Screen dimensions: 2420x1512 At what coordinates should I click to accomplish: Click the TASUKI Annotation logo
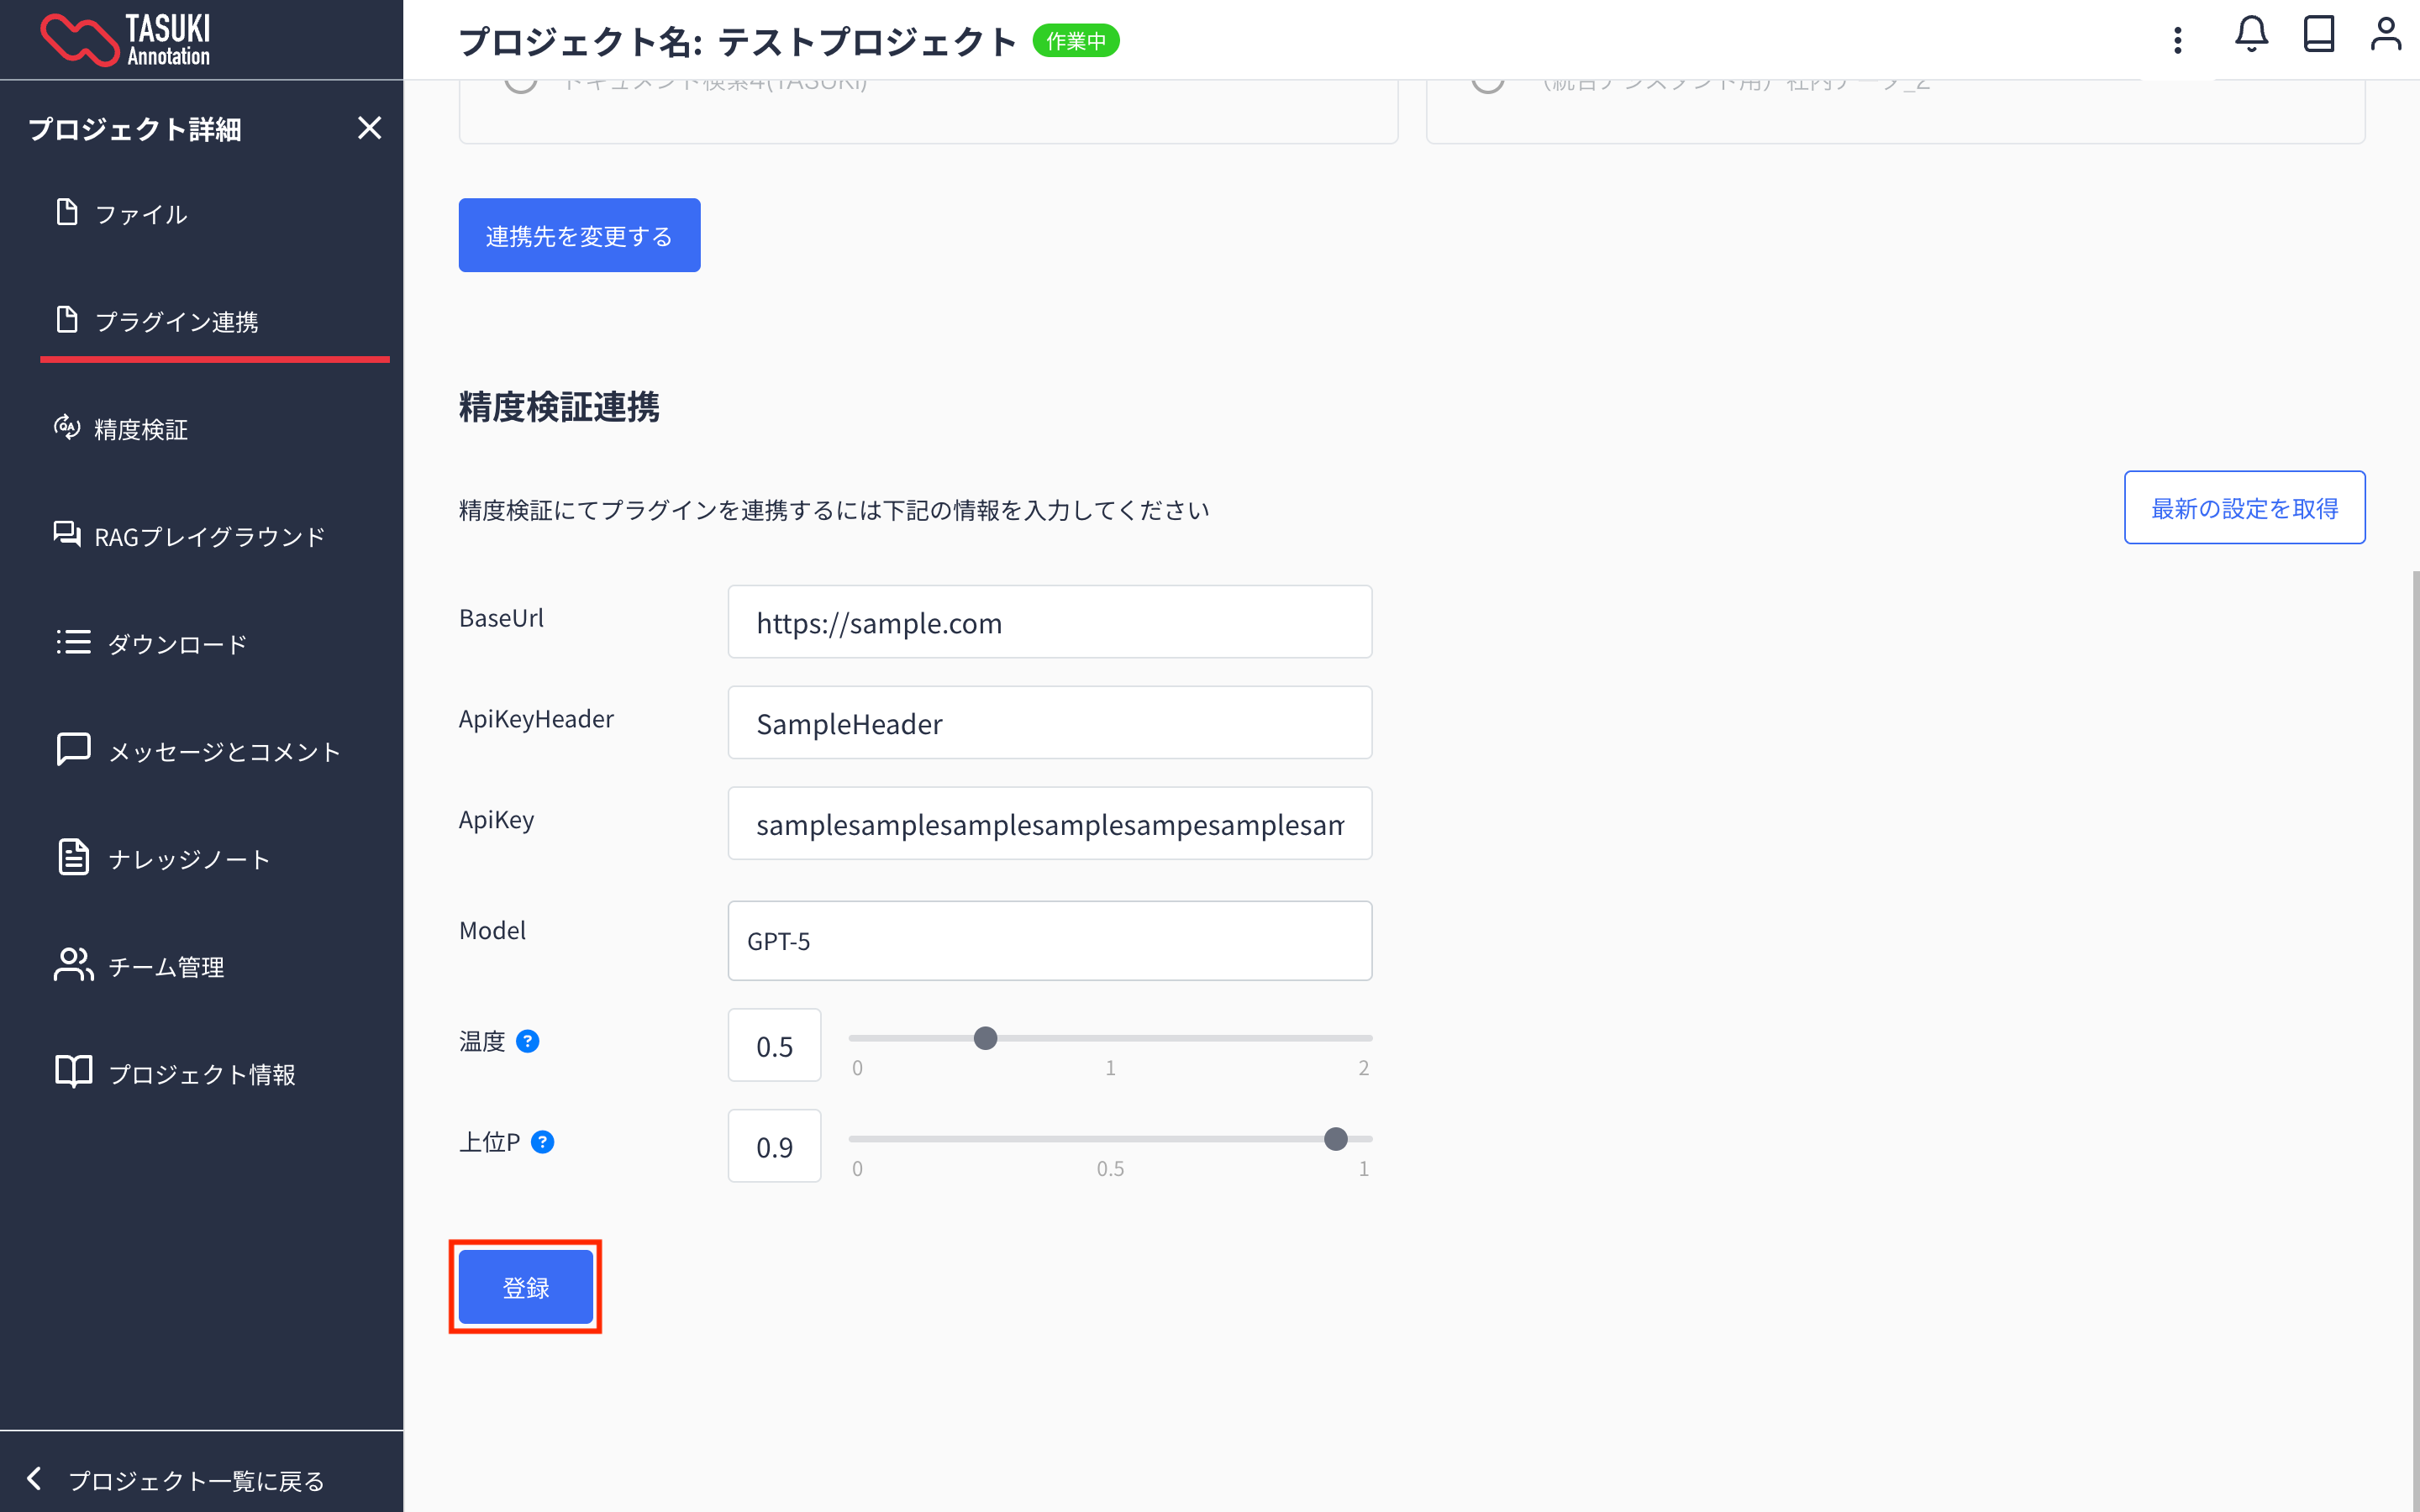[125, 40]
